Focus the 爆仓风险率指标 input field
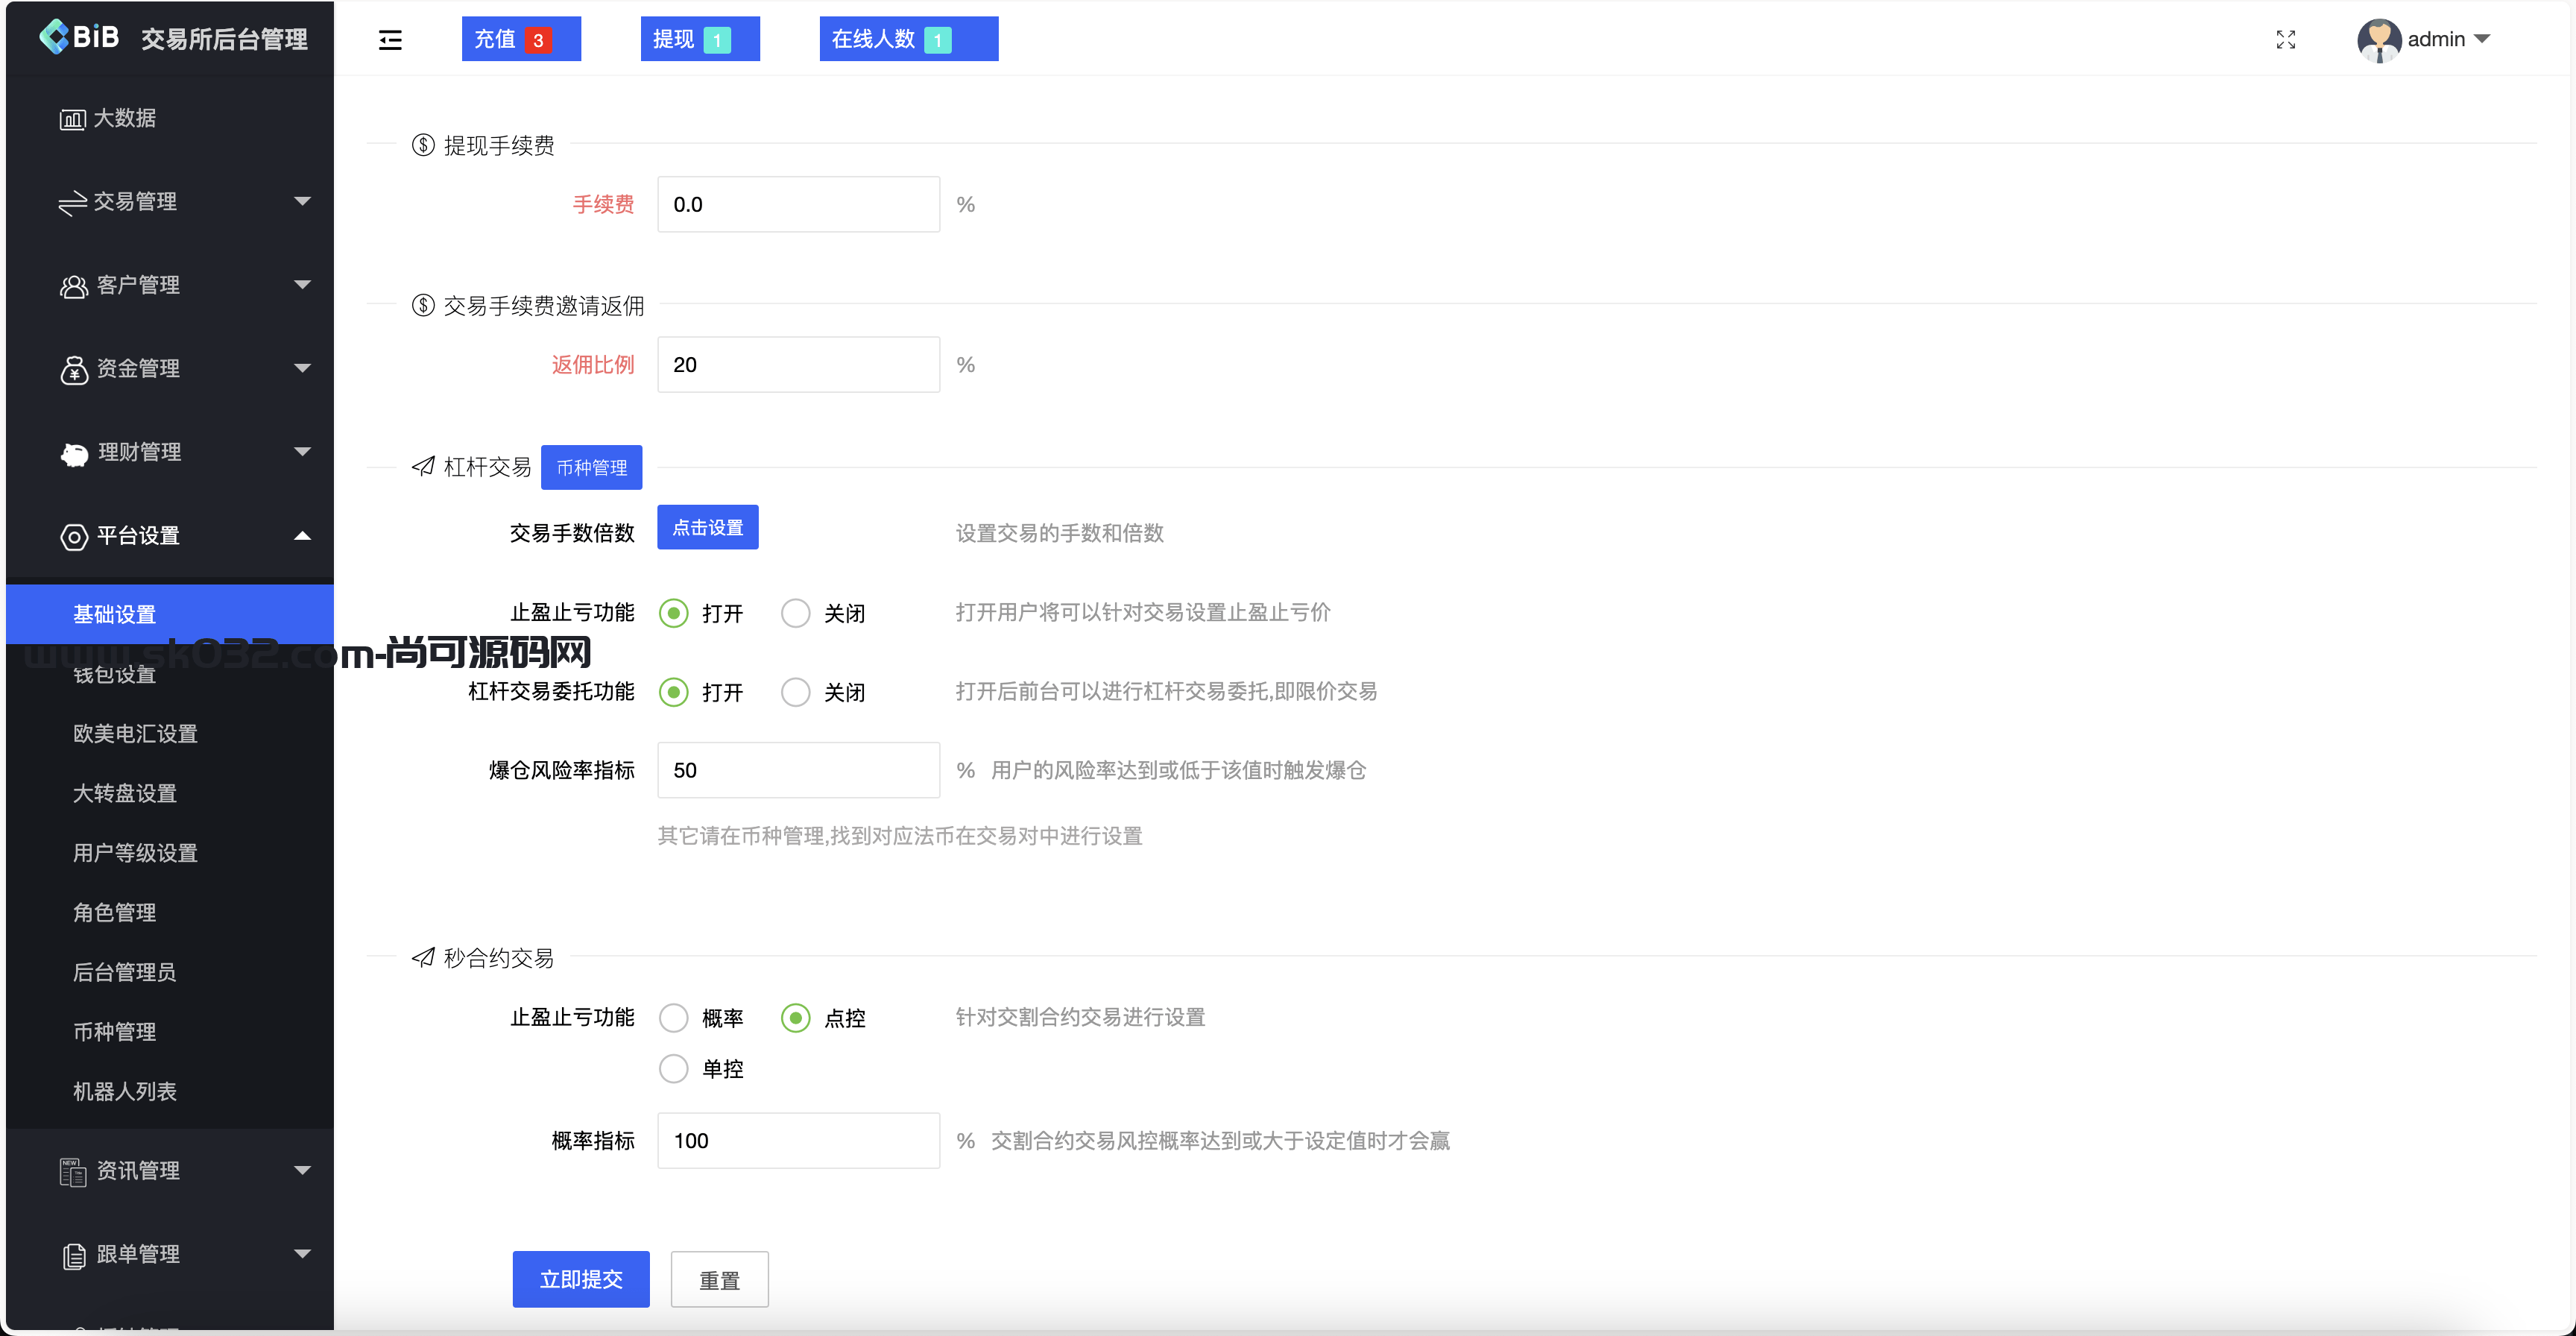This screenshot has width=2576, height=1336. (x=798, y=770)
